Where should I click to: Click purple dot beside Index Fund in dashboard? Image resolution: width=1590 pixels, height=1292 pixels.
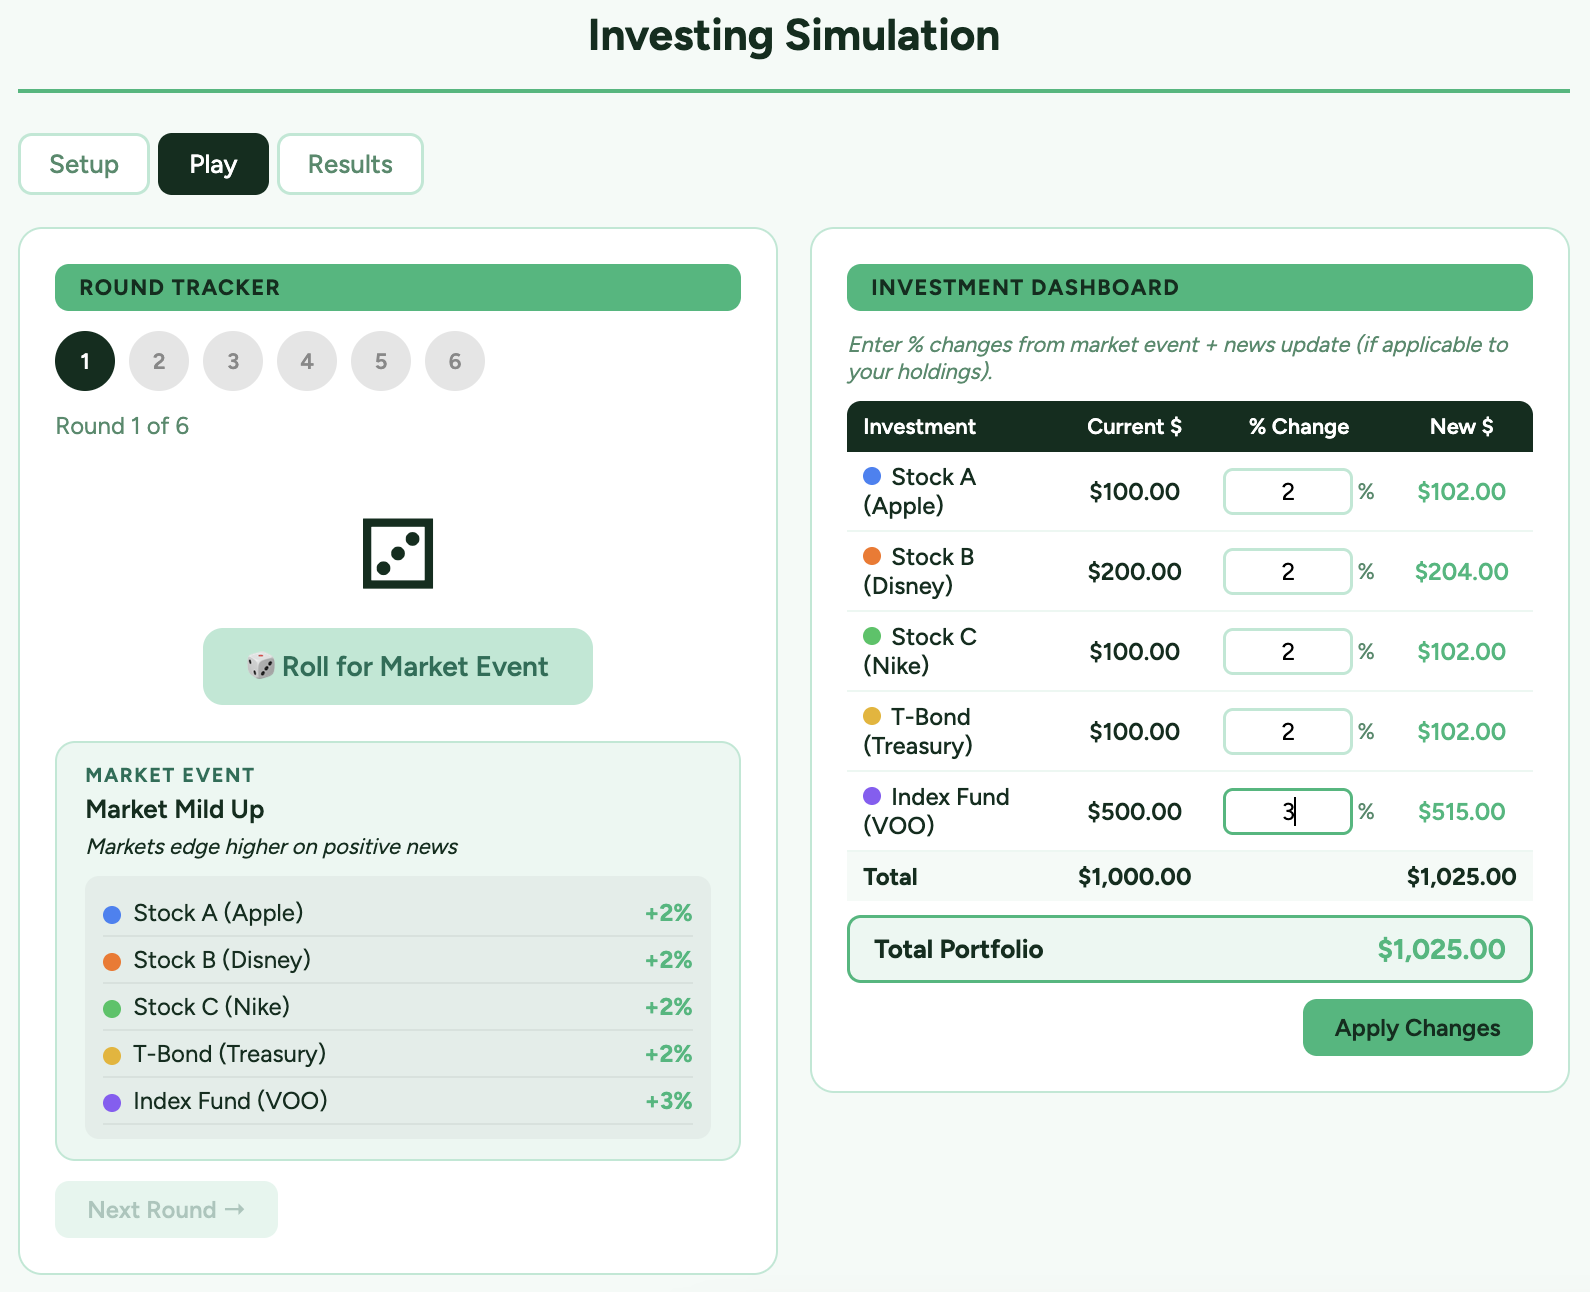pos(872,796)
